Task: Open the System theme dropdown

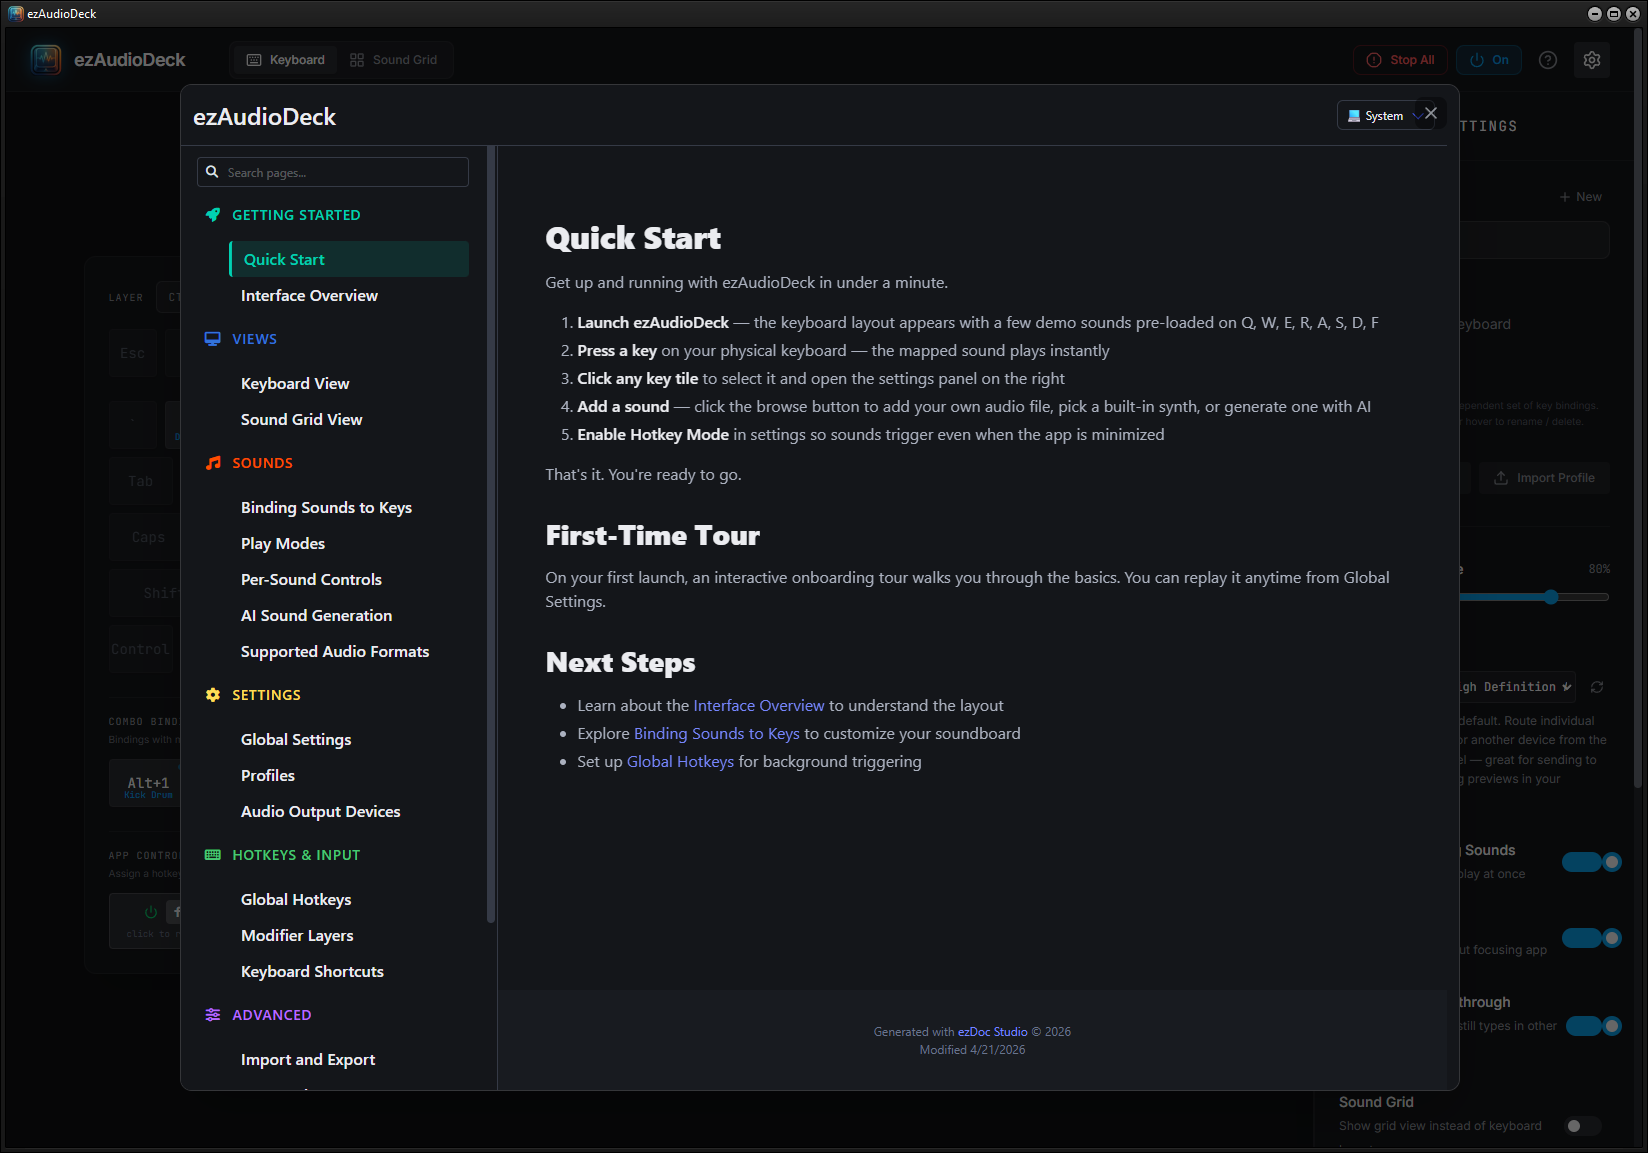Action: point(1383,116)
